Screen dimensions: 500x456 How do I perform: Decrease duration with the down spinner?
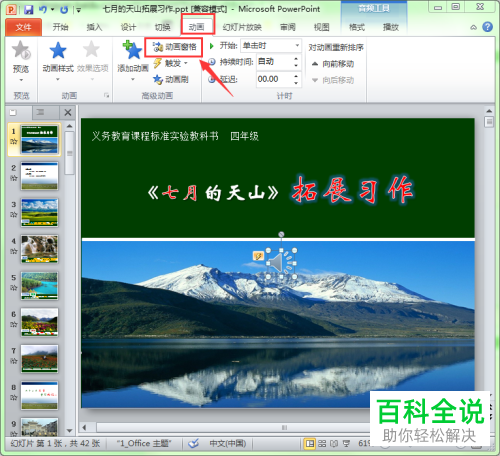coord(296,65)
